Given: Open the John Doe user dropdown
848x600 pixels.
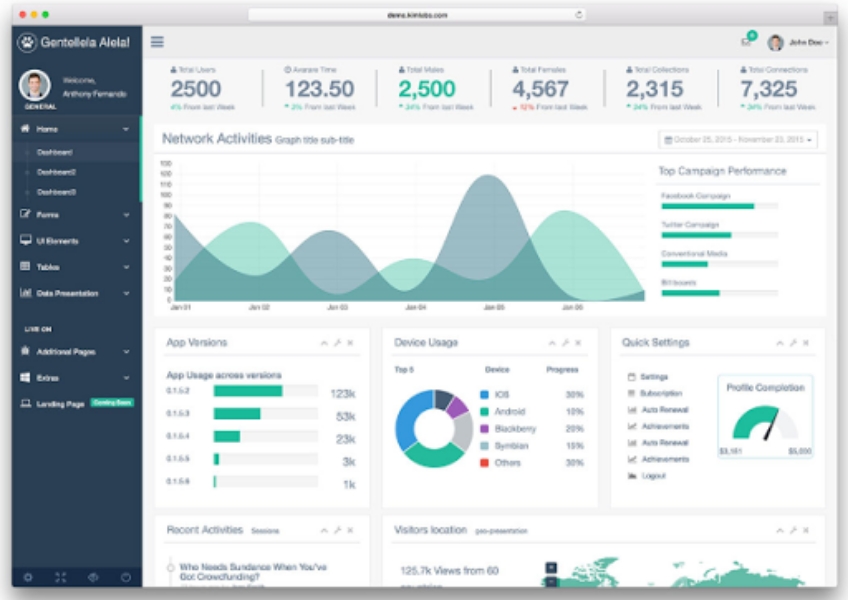Looking at the screenshot, I should click(x=797, y=42).
